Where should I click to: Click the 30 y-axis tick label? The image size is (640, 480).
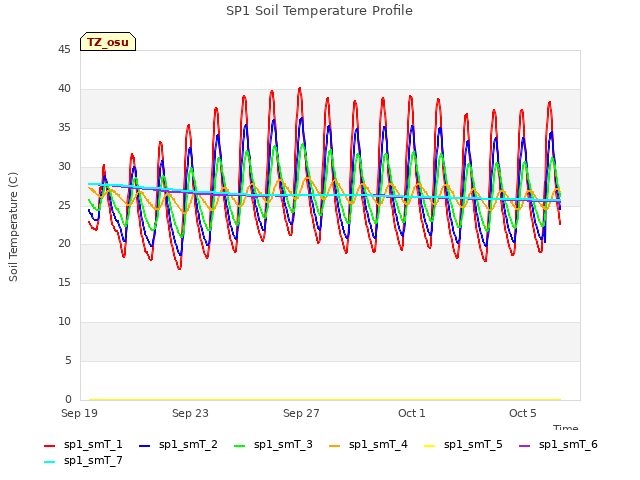64,167
